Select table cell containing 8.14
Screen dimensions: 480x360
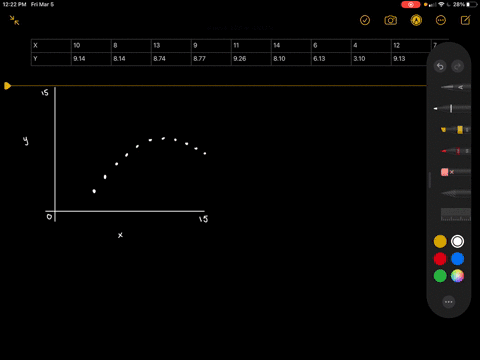click(x=131, y=59)
